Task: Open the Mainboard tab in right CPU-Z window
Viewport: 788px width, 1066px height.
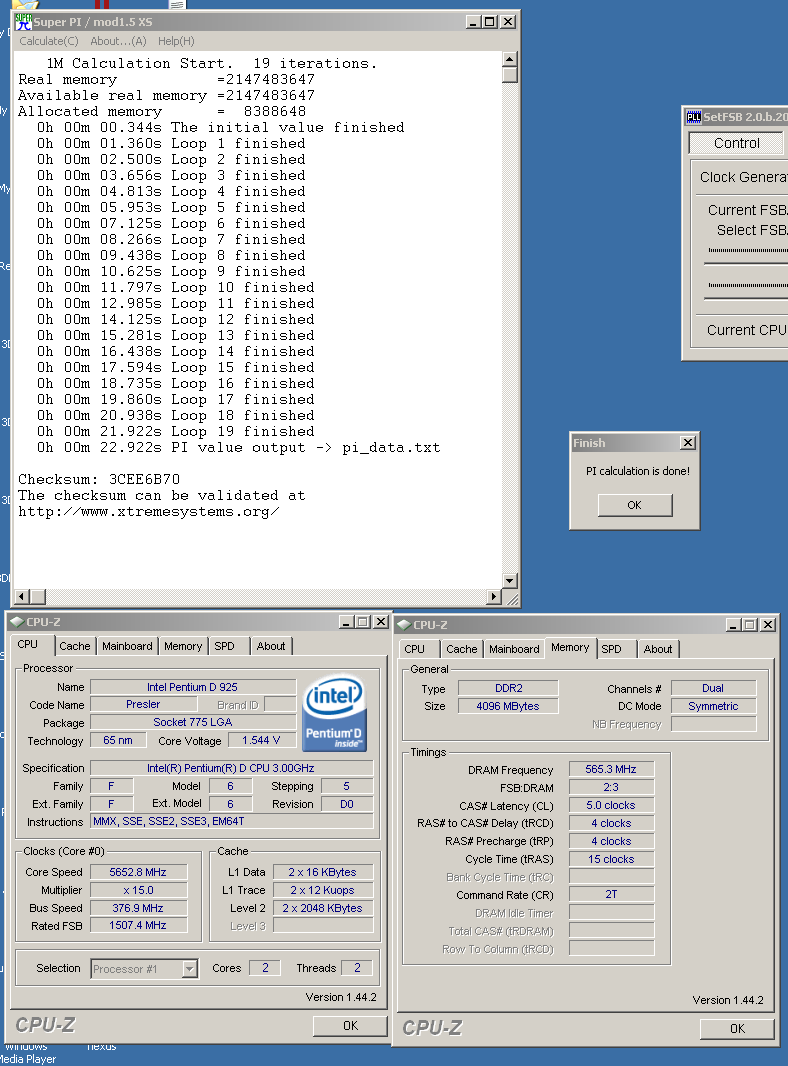Action: point(514,649)
